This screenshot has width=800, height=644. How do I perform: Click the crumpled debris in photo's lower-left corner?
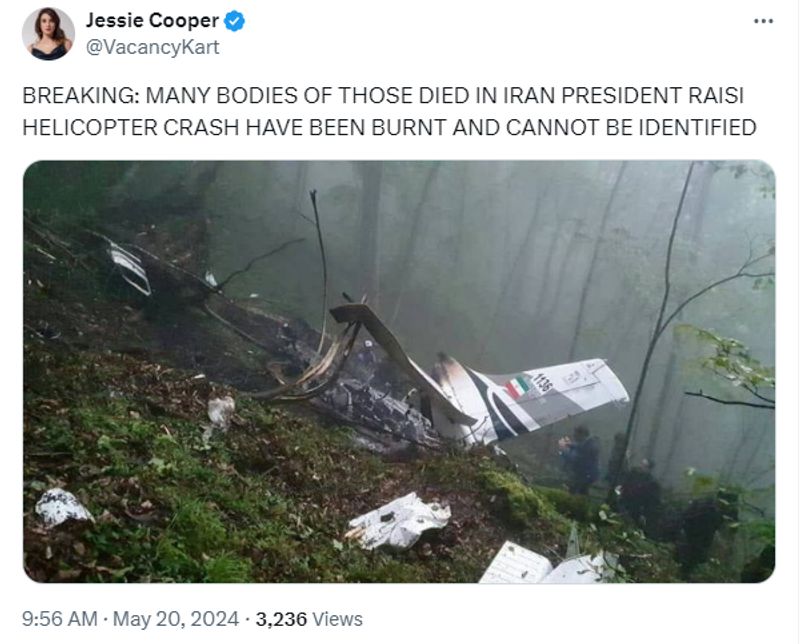click(x=63, y=506)
